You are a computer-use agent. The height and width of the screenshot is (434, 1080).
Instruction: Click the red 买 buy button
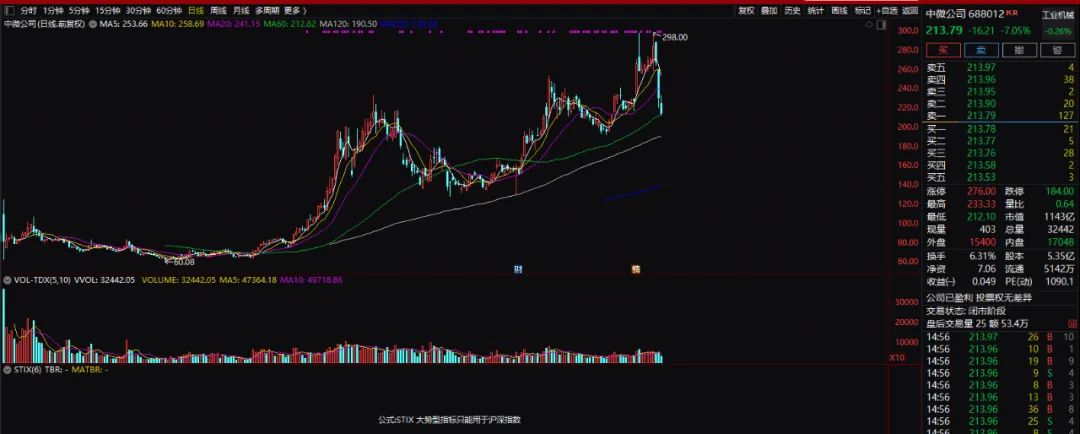(x=942, y=50)
